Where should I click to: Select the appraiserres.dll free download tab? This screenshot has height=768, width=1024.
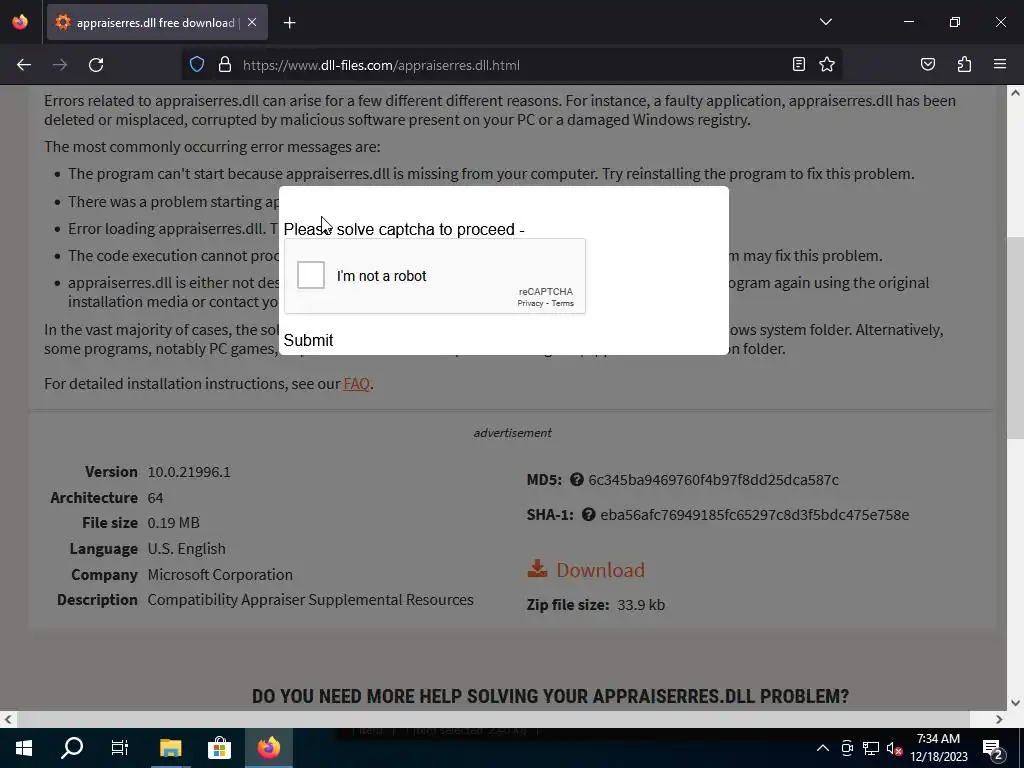tap(157, 23)
